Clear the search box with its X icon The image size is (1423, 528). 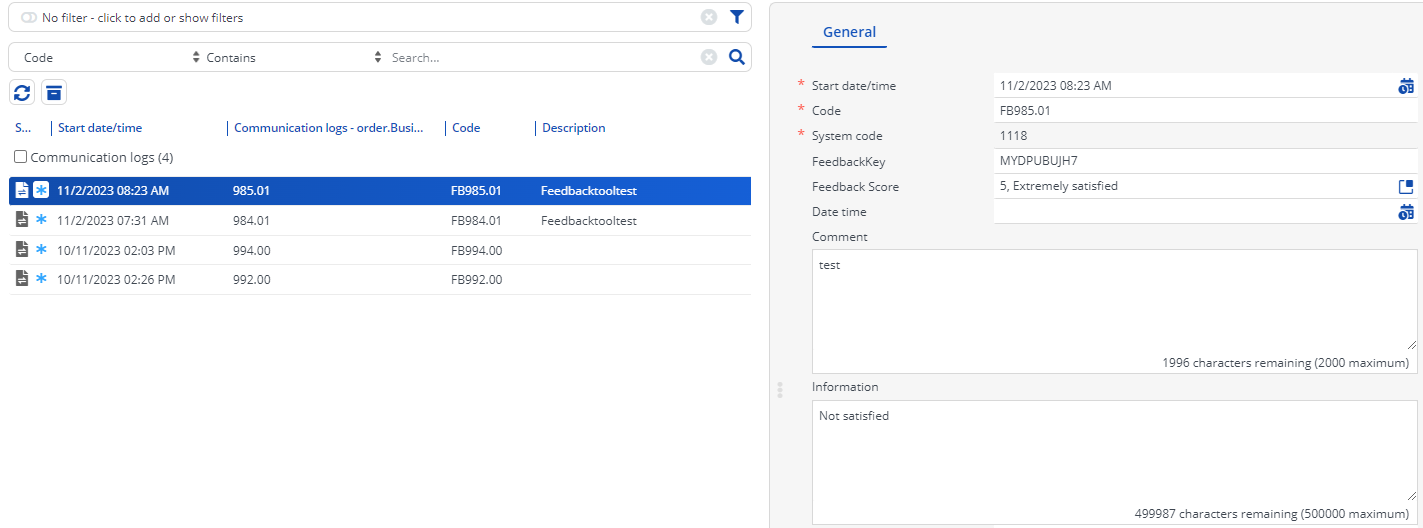(x=708, y=57)
